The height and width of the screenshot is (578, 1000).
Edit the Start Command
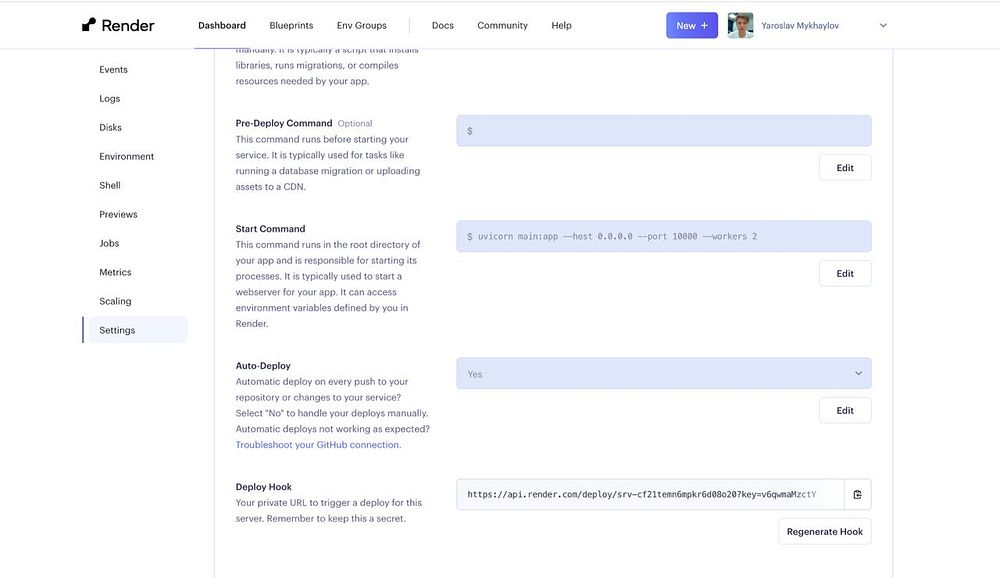tap(845, 274)
